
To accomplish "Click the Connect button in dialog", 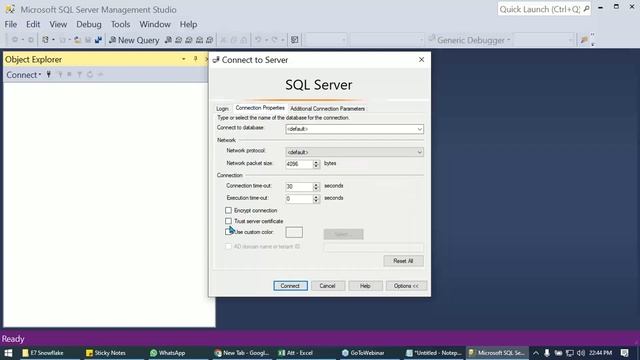I will 290,286.
